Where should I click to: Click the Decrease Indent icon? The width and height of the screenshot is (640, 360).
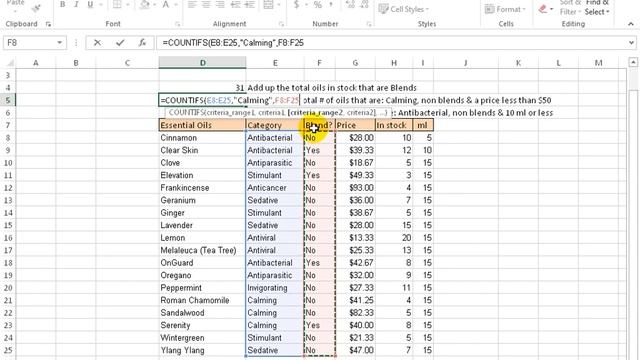(236, 4)
